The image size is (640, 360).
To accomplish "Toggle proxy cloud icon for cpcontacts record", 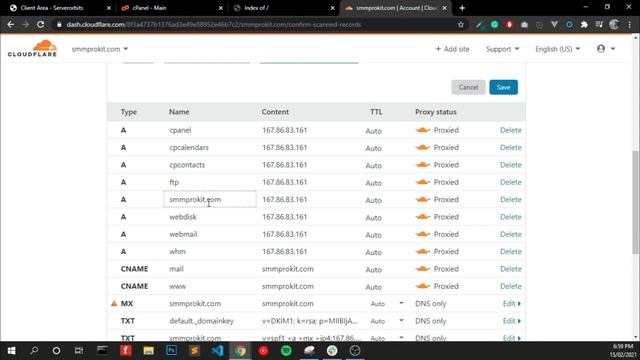I will [x=423, y=165].
